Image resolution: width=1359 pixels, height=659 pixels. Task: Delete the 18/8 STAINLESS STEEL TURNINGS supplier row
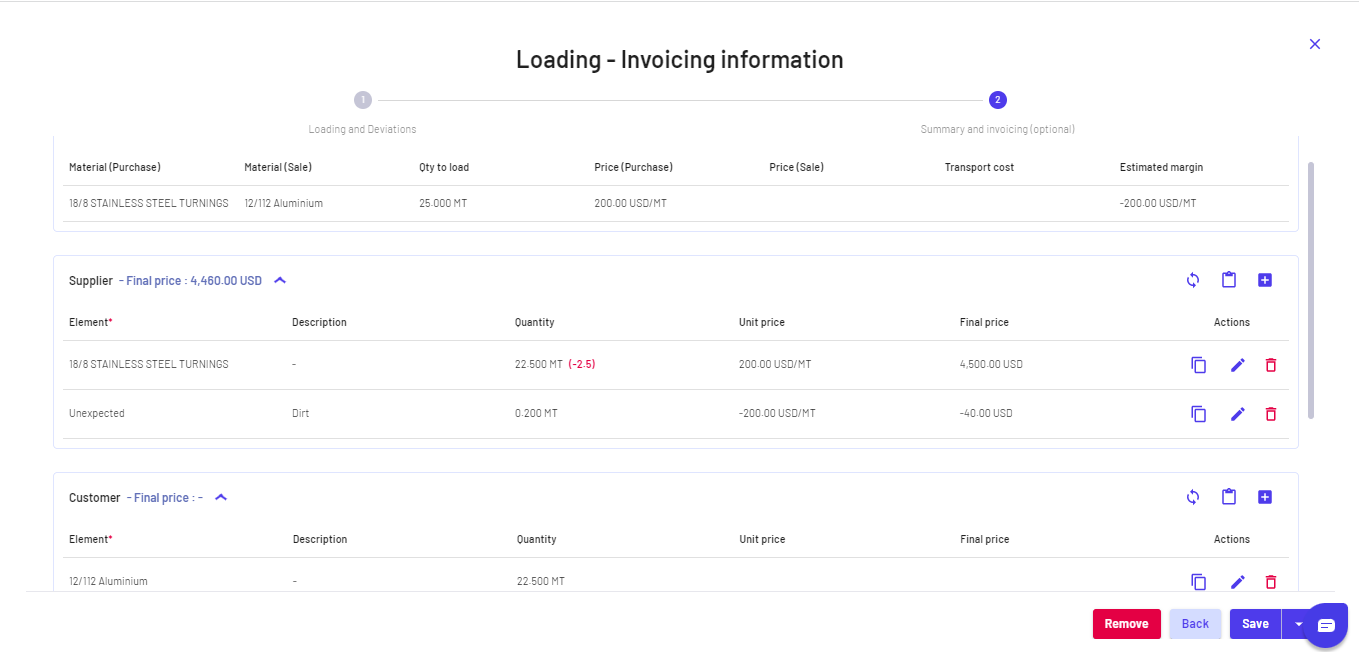point(1271,365)
